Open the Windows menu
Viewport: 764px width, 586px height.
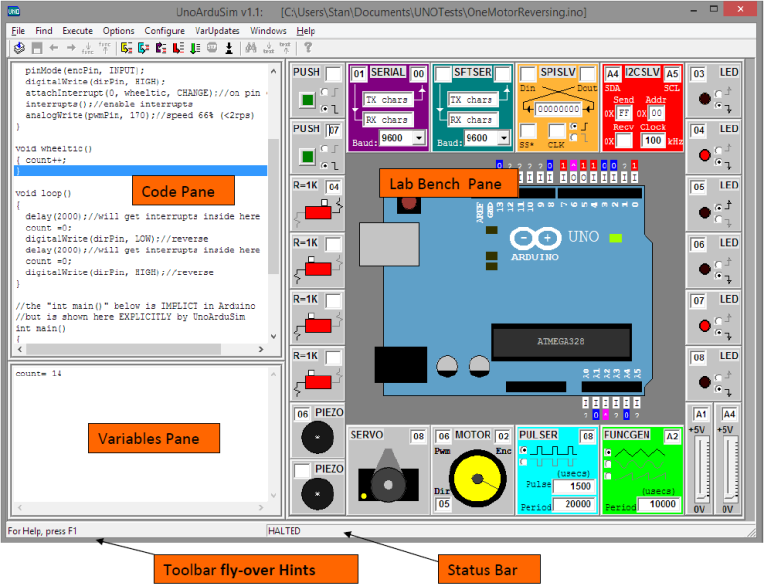[x=268, y=31]
